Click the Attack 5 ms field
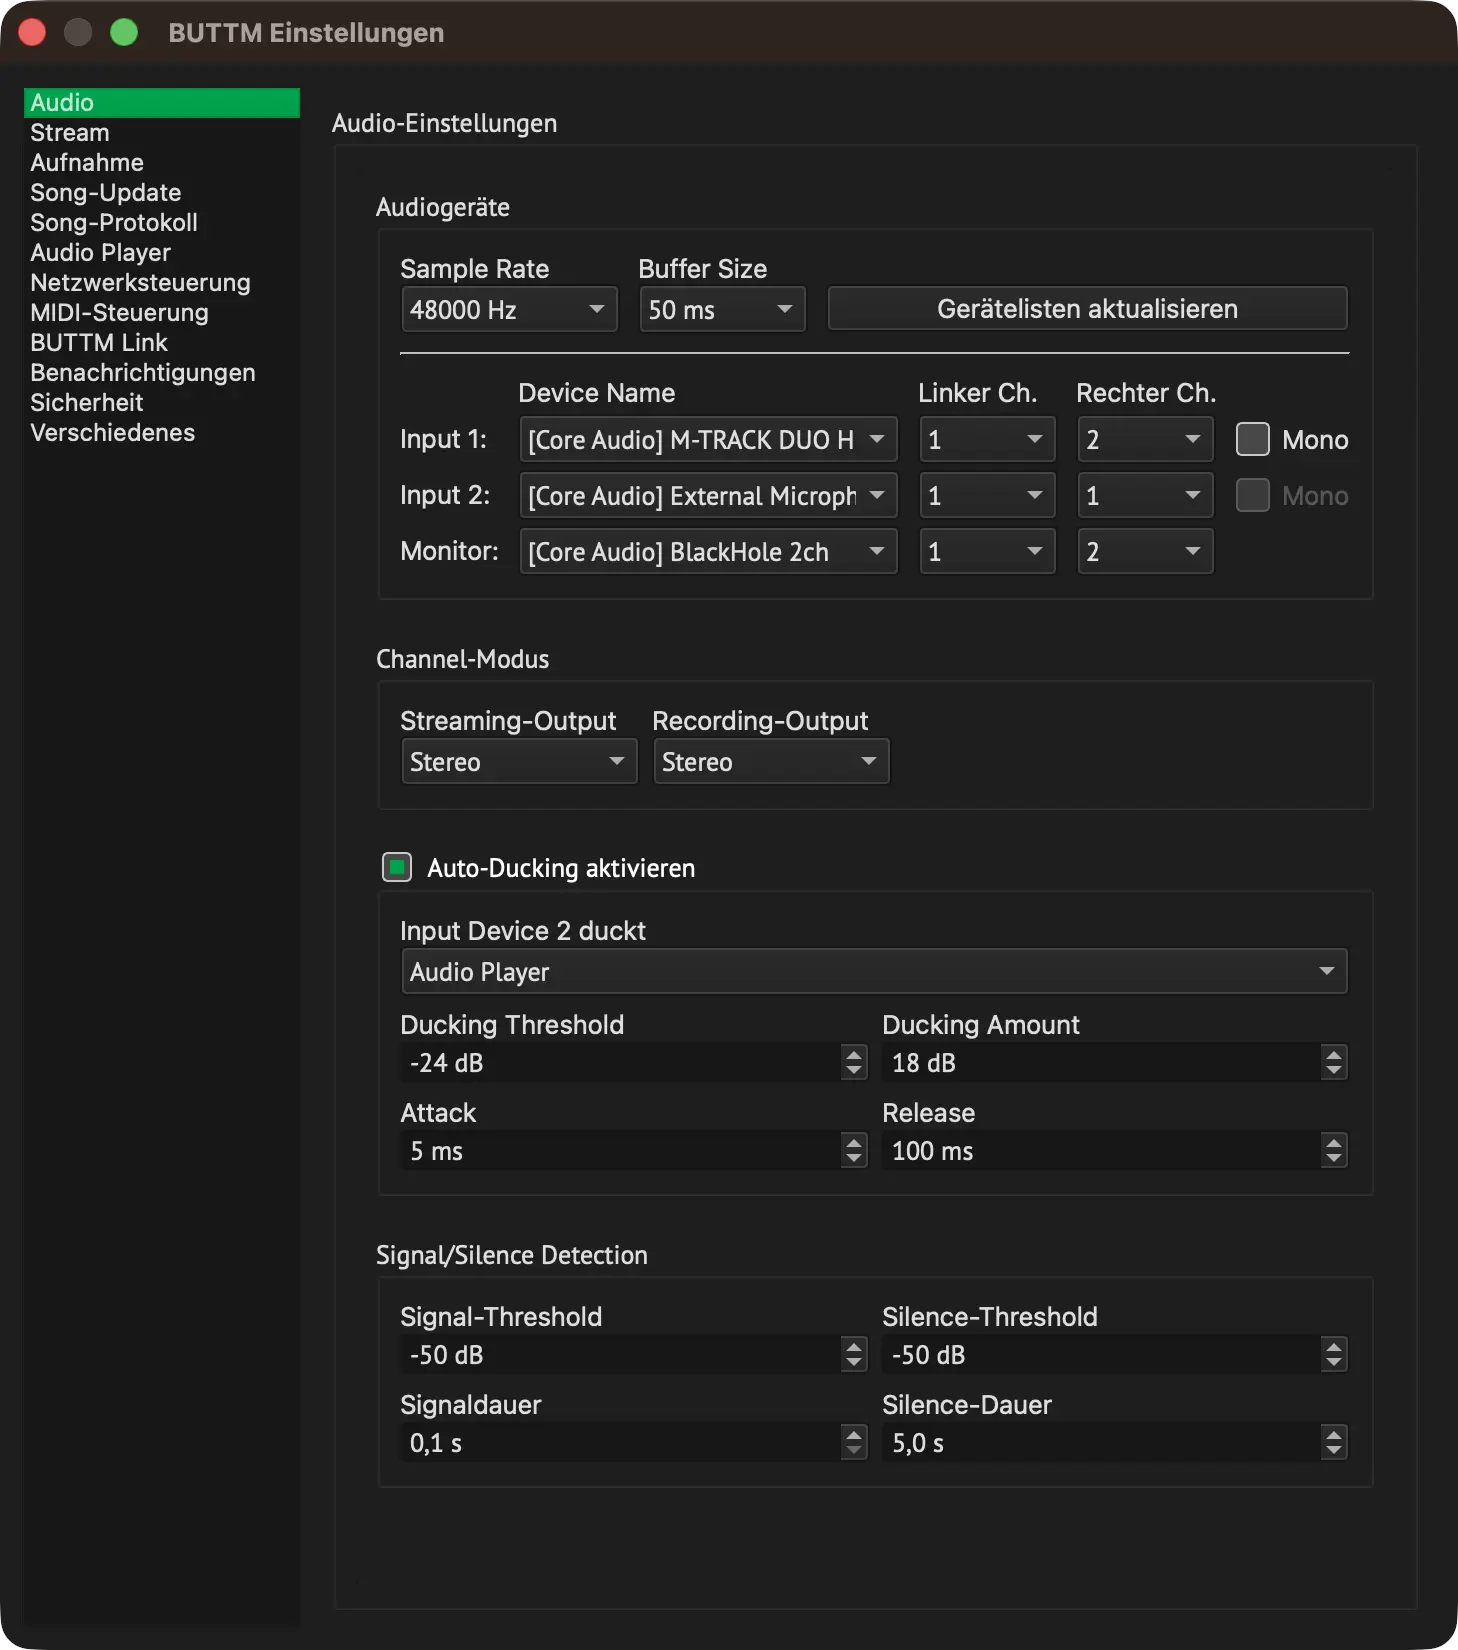Viewport: 1458px width, 1650px height. coord(621,1150)
